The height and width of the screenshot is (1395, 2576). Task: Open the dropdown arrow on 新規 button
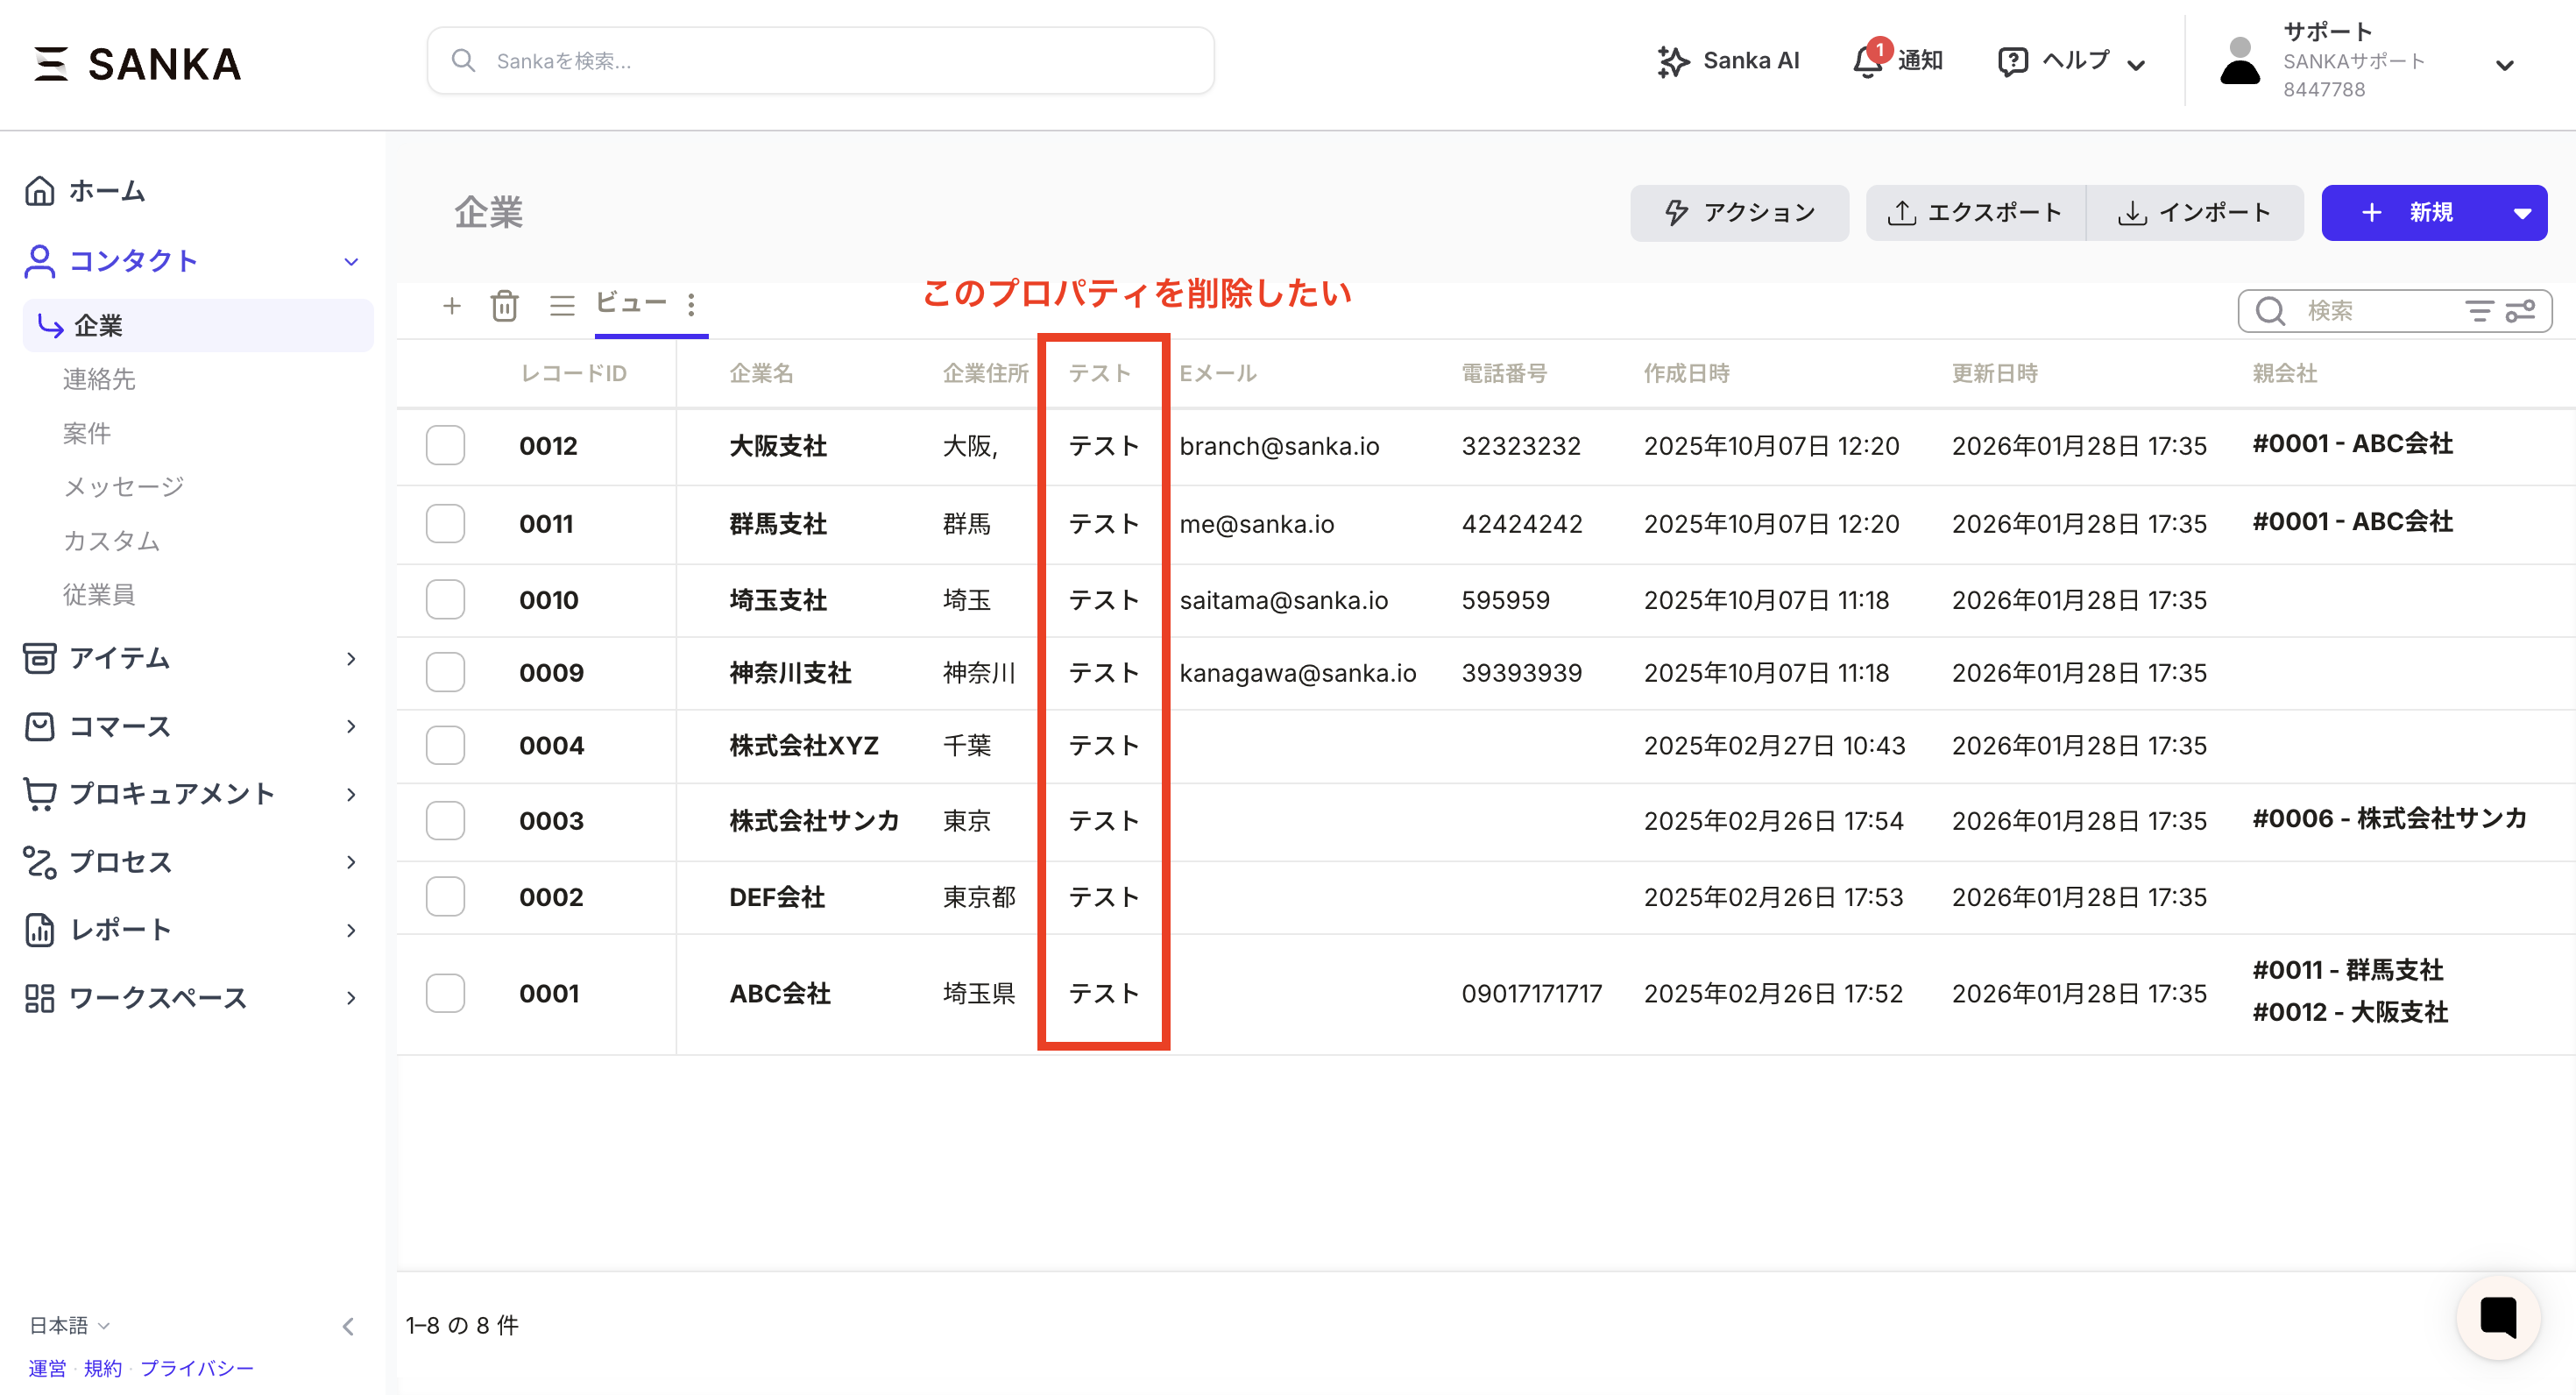point(2522,213)
